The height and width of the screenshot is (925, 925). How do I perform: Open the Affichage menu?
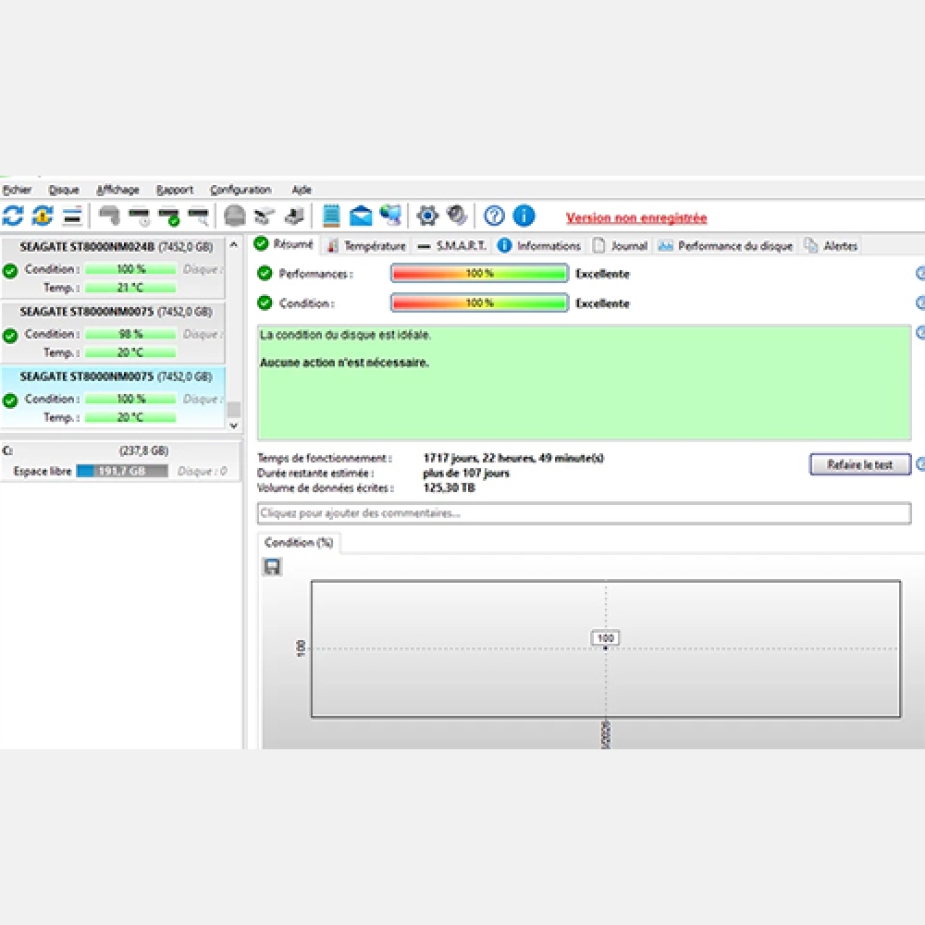tap(117, 190)
